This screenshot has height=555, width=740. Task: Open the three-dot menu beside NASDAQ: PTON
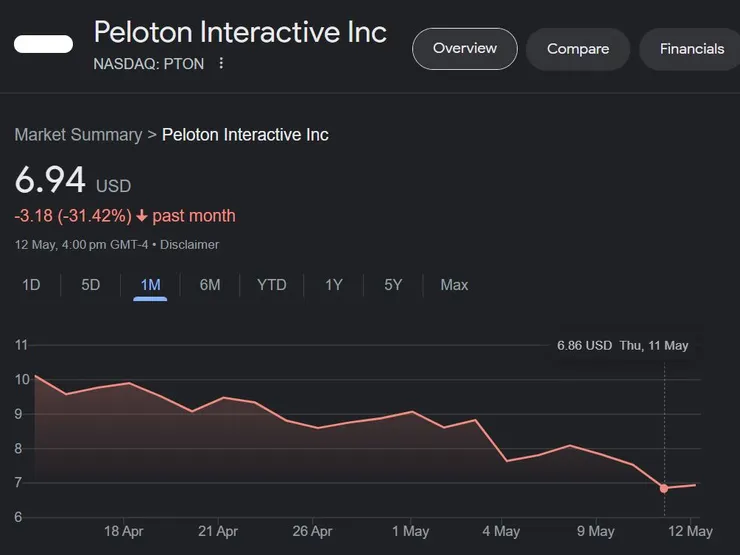(x=222, y=64)
